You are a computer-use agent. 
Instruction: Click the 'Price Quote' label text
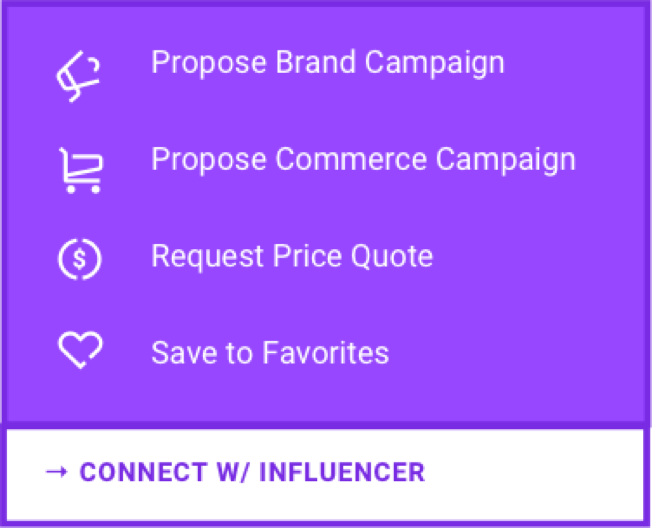pyautogui.click(x=353, y=256)
